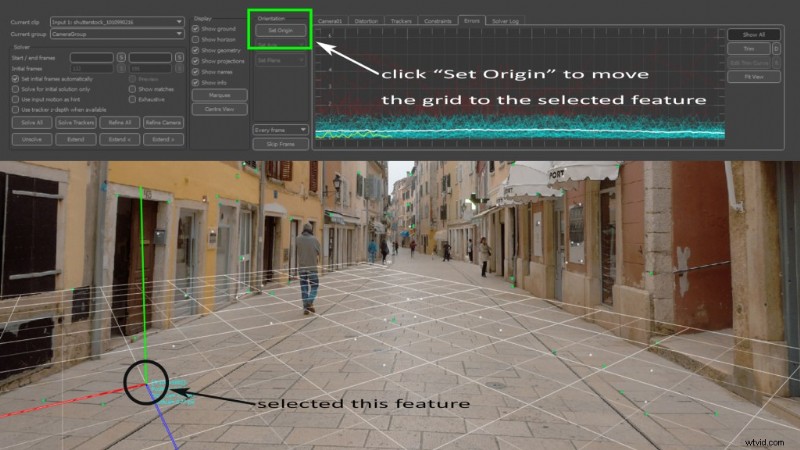Click the Trim button
The image size is (800, 450).
click(748, 48)
